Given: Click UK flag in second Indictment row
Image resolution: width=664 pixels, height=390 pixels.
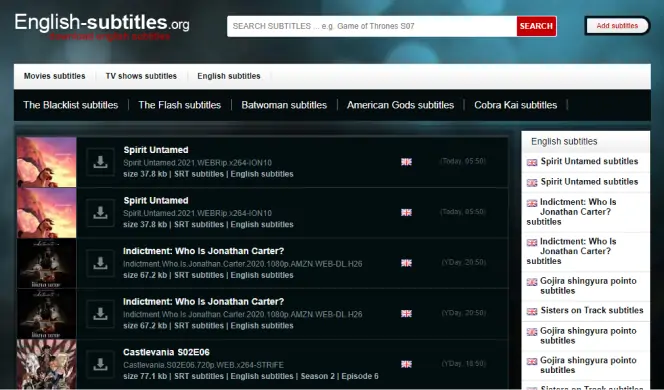Looking at the screenshot, I should click(x=407, y=313).
